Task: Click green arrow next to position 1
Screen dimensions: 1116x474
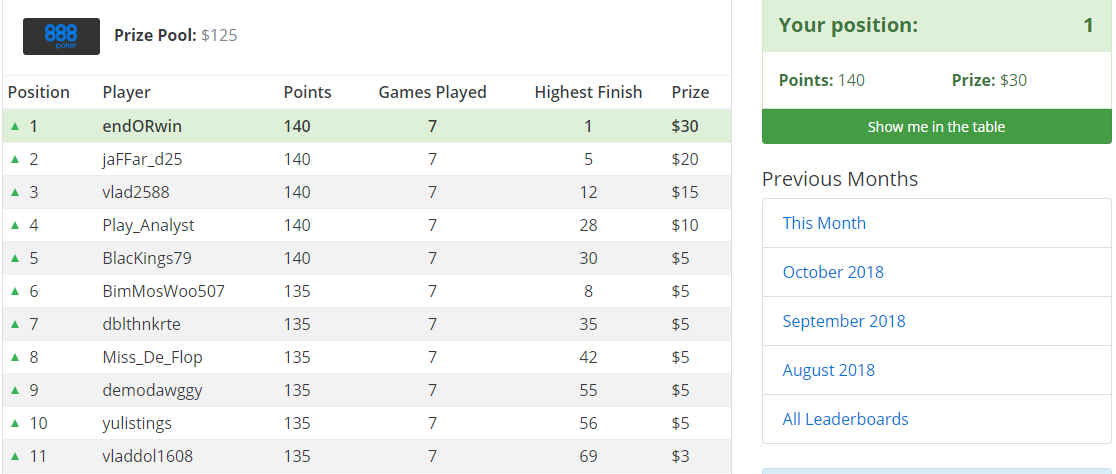Action: tap(15, 127)
